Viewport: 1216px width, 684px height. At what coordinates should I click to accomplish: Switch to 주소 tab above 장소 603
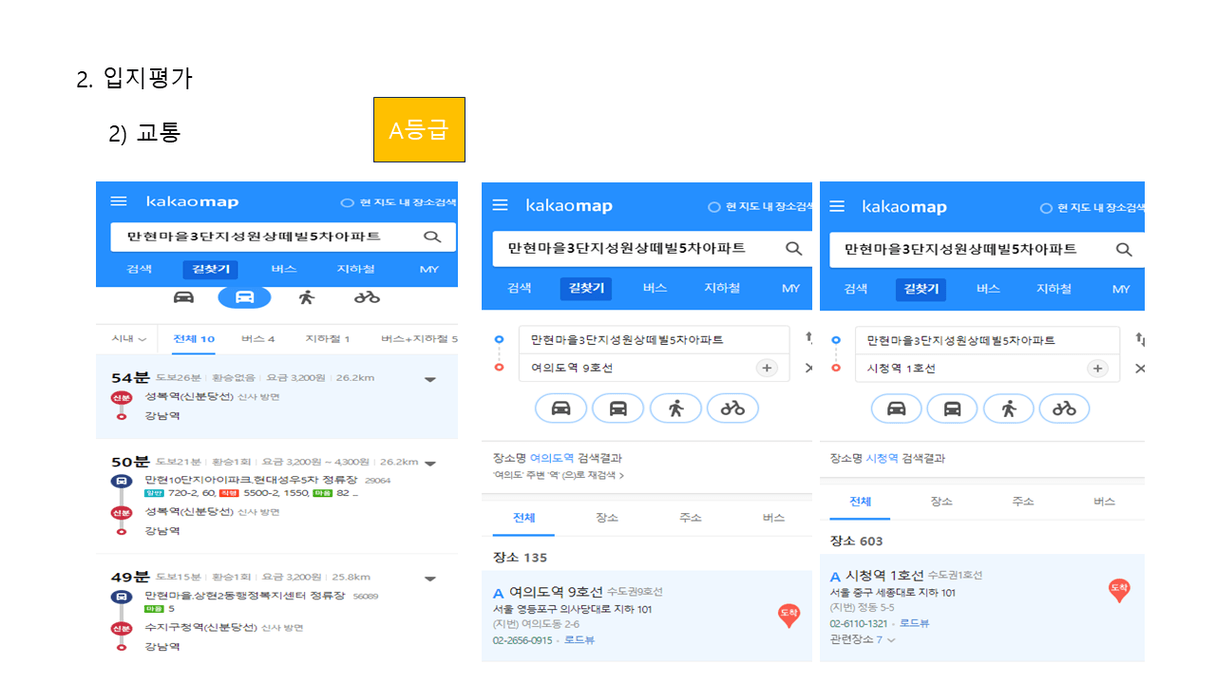pos(1022,501)
